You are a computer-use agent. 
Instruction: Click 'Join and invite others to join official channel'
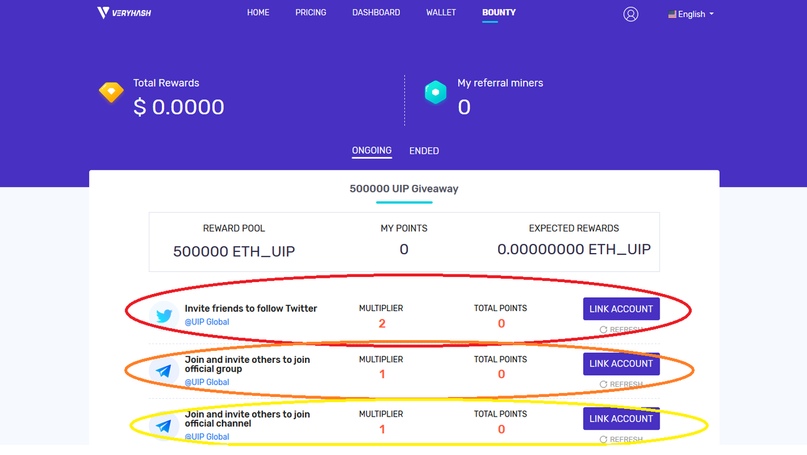pyautogui.click(x=247, y=418)
